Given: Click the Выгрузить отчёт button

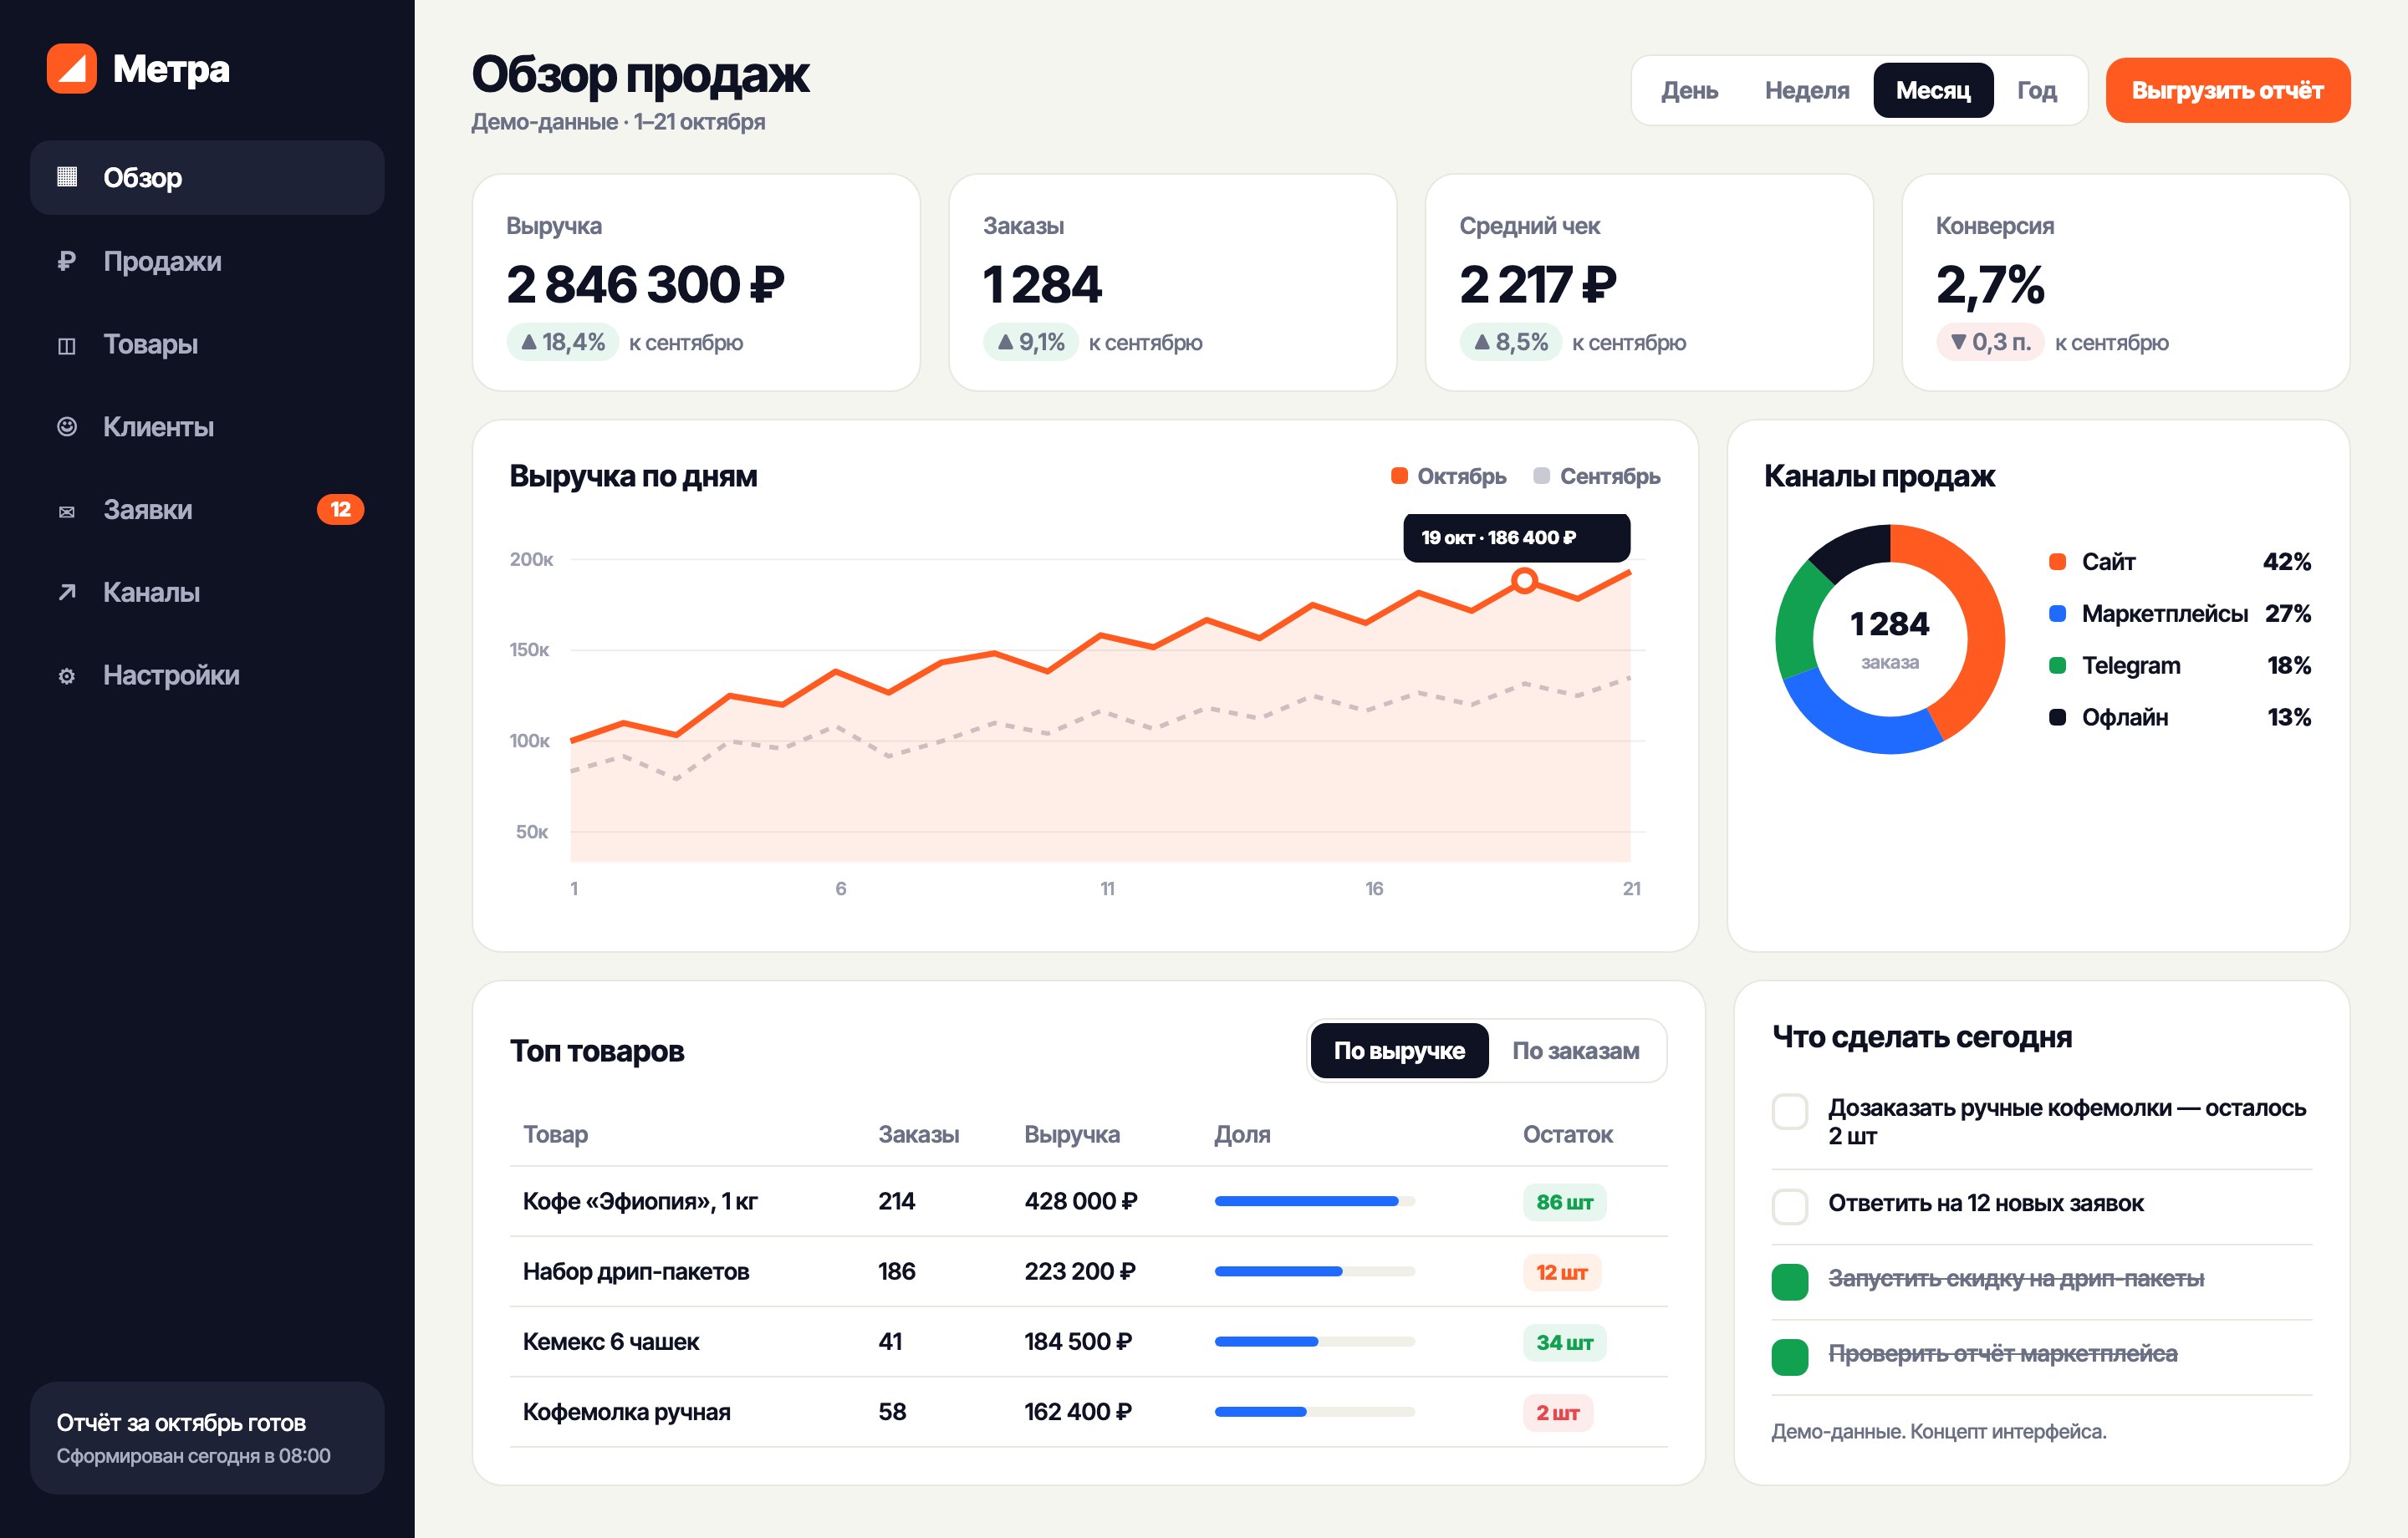Looking at the screenshot, I should pyautogui.click(x=2227, y=90).
